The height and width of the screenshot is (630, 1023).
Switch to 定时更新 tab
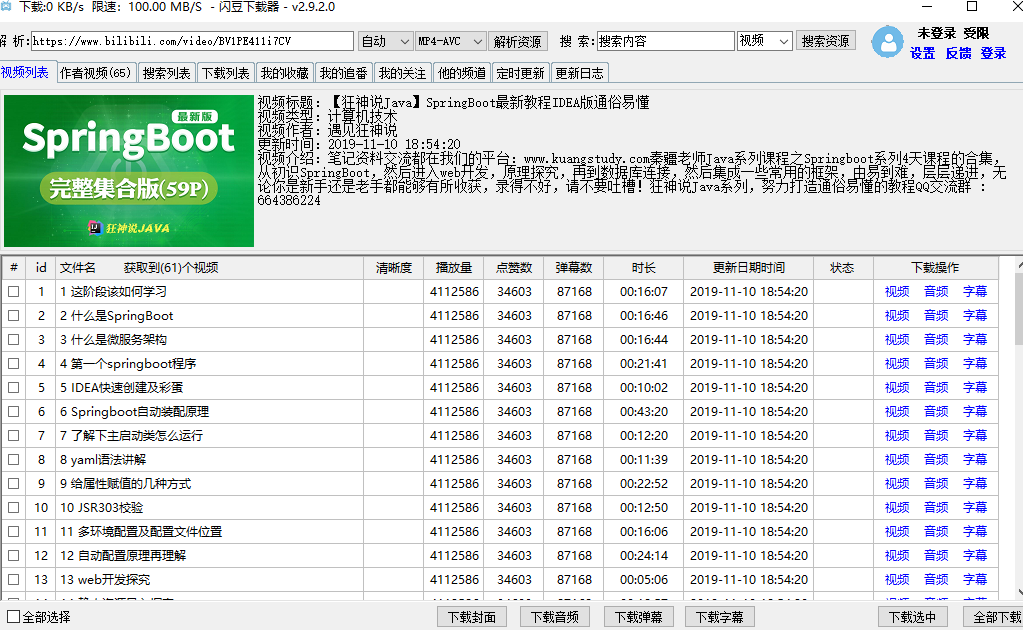pyautogui.click(x=521, y=73)
